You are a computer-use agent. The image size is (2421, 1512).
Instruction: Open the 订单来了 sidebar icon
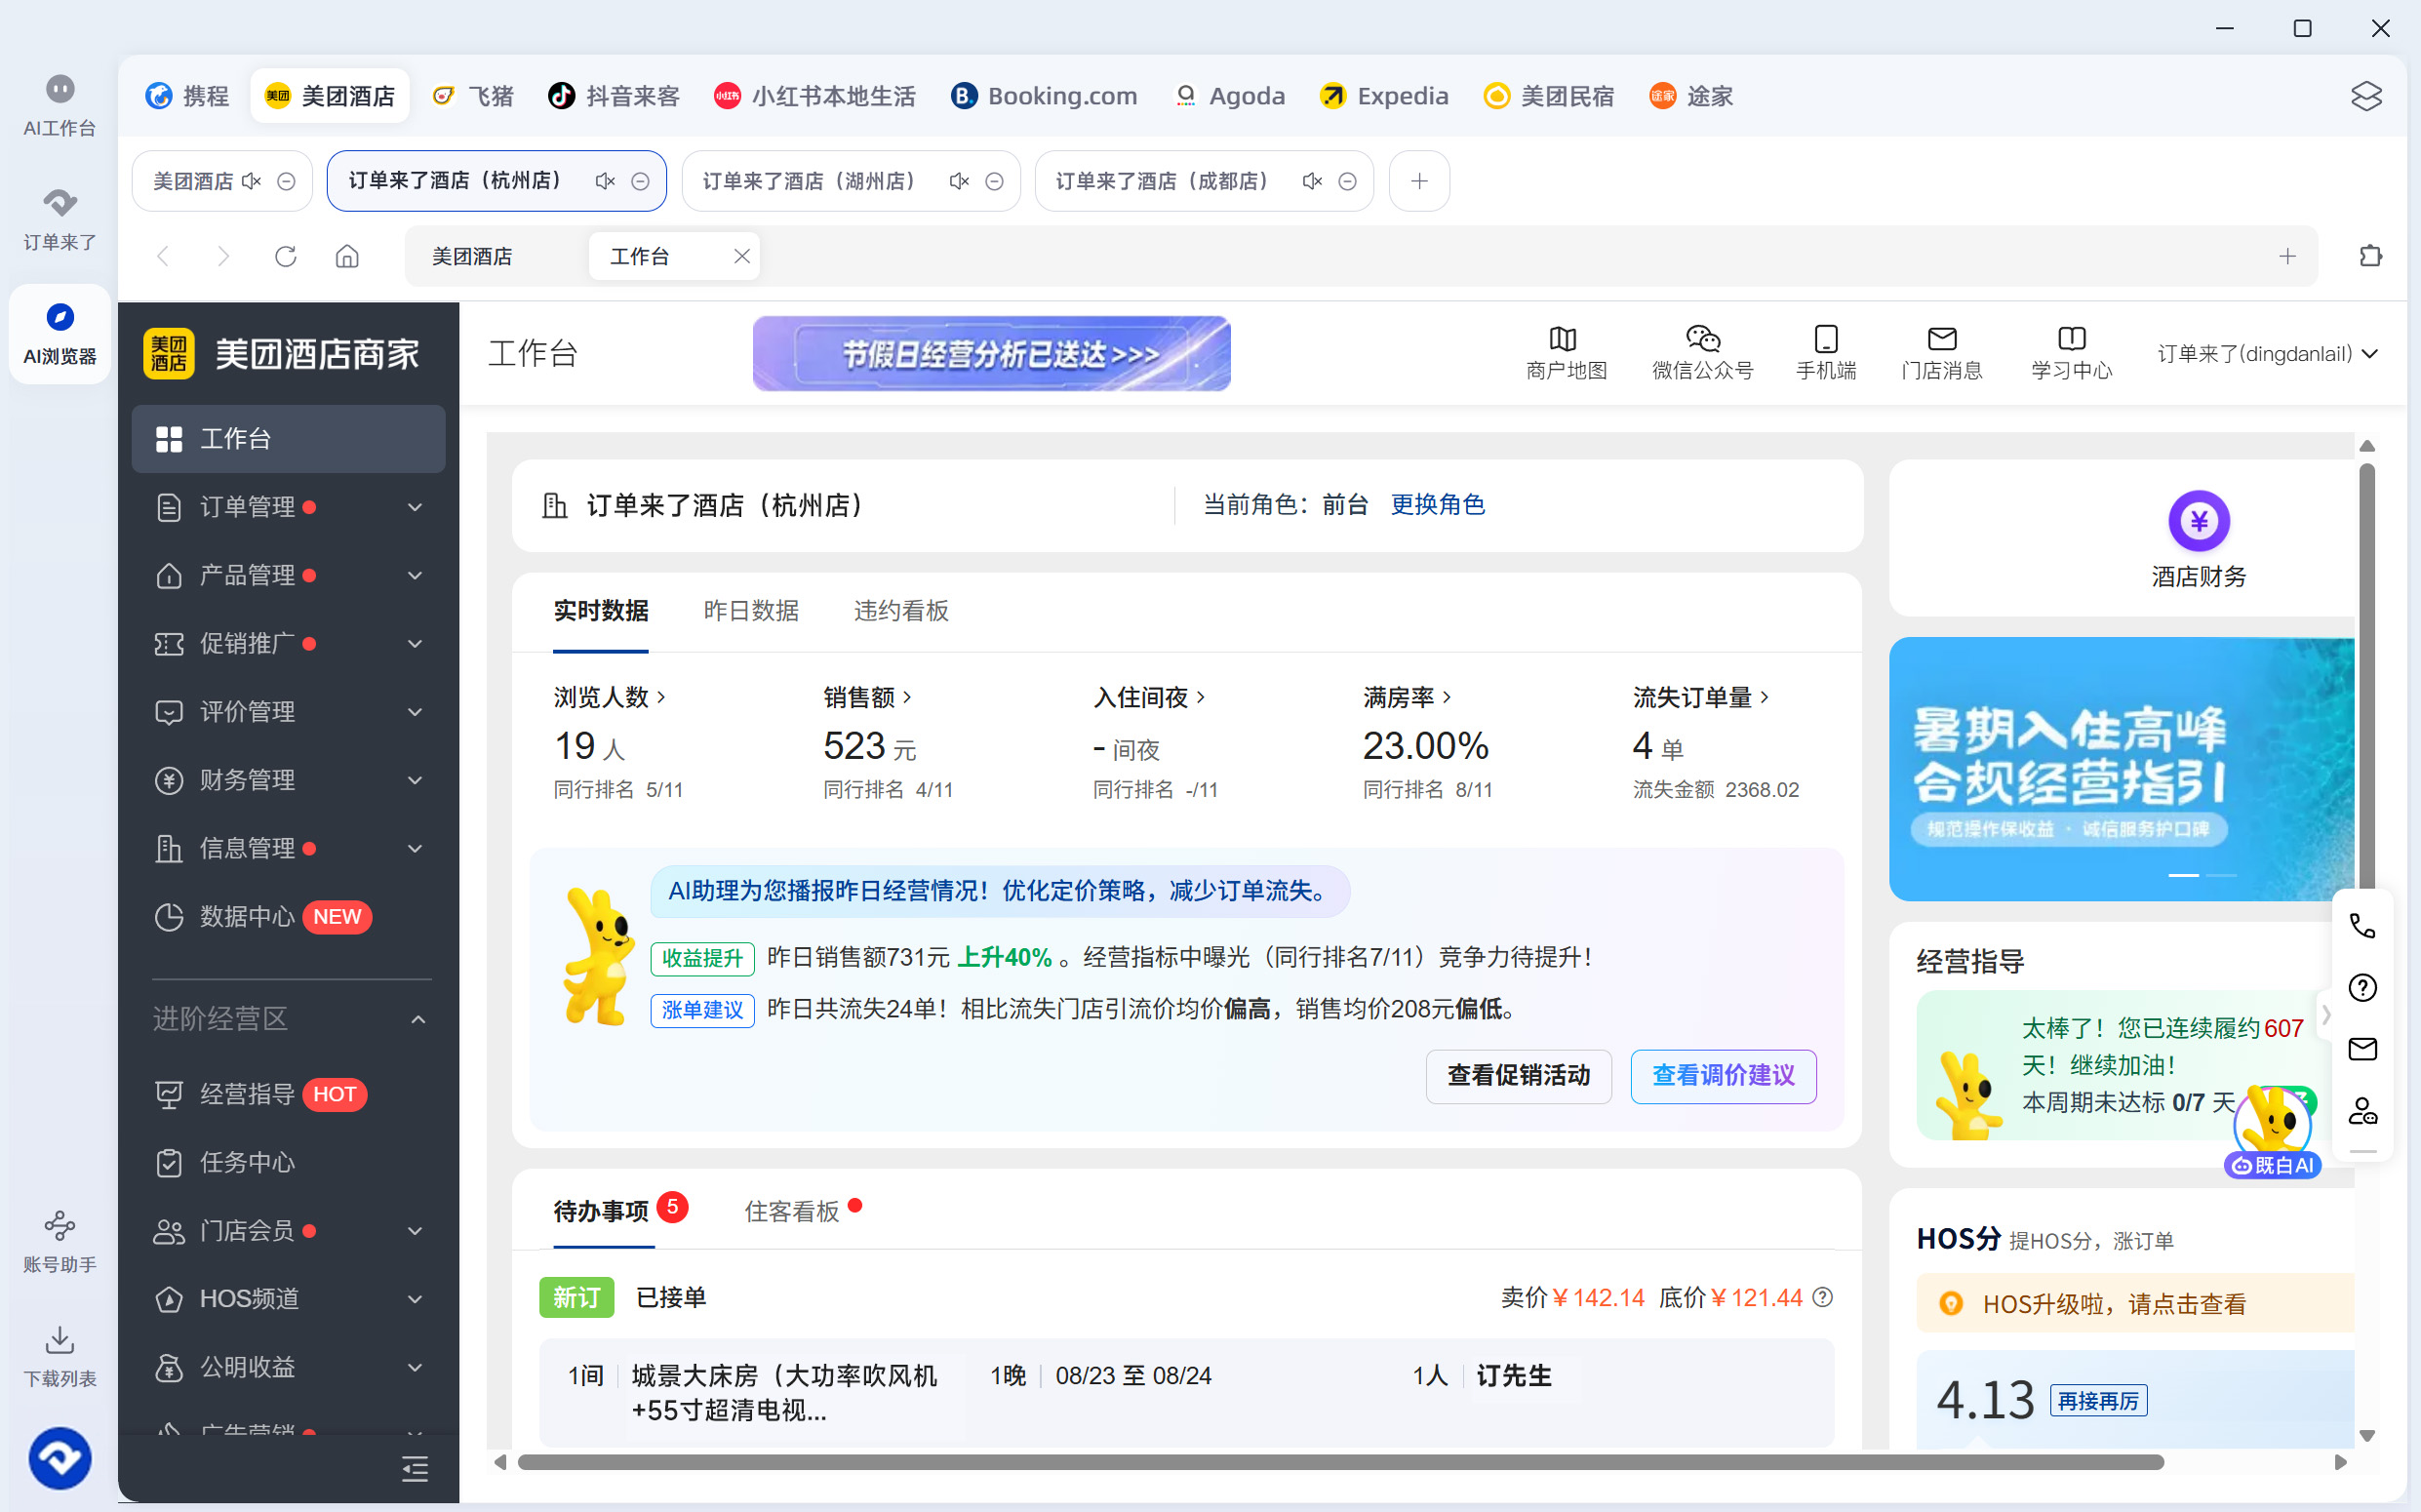(x=60, y=220)
